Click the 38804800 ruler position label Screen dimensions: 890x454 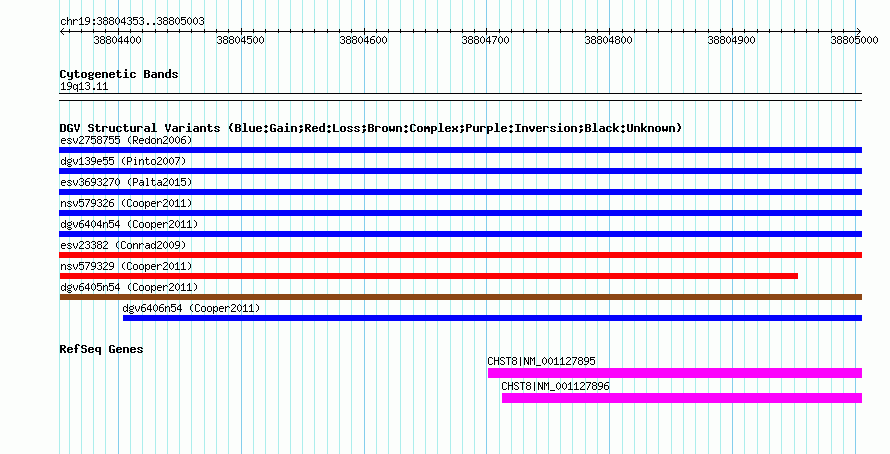tap(608, 40)
